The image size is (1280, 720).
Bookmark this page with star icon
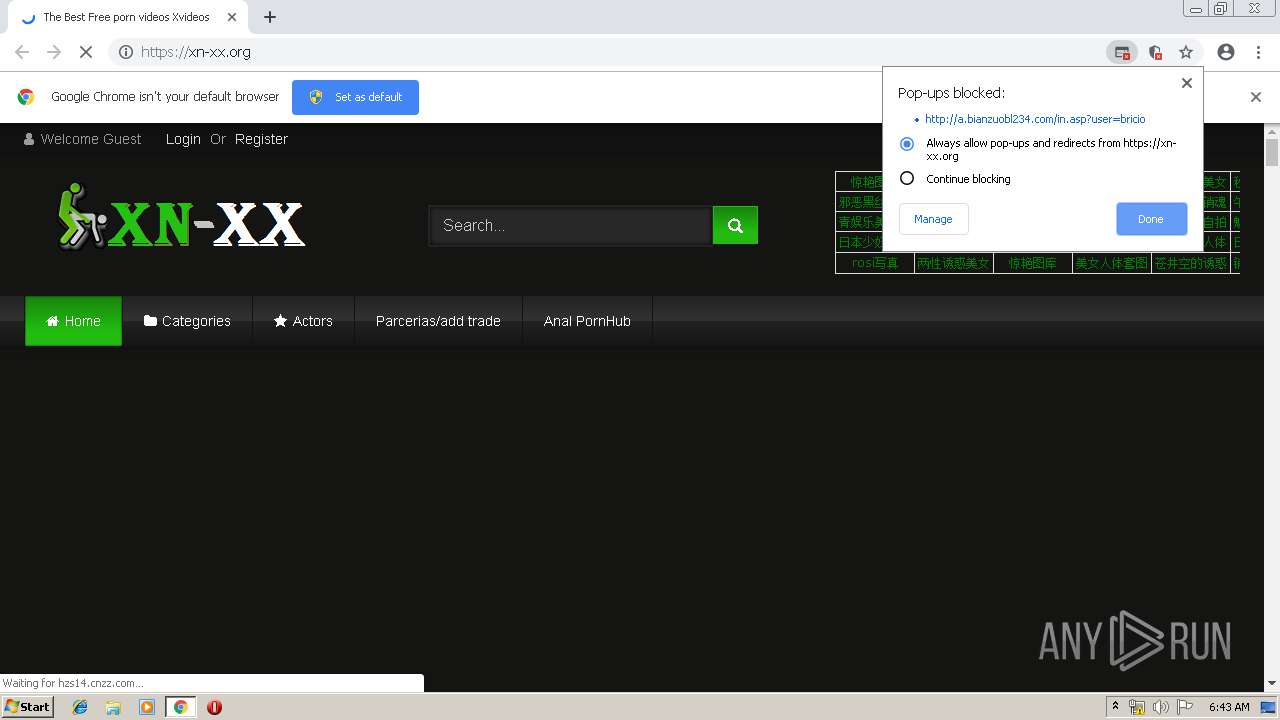(1186, 52)
